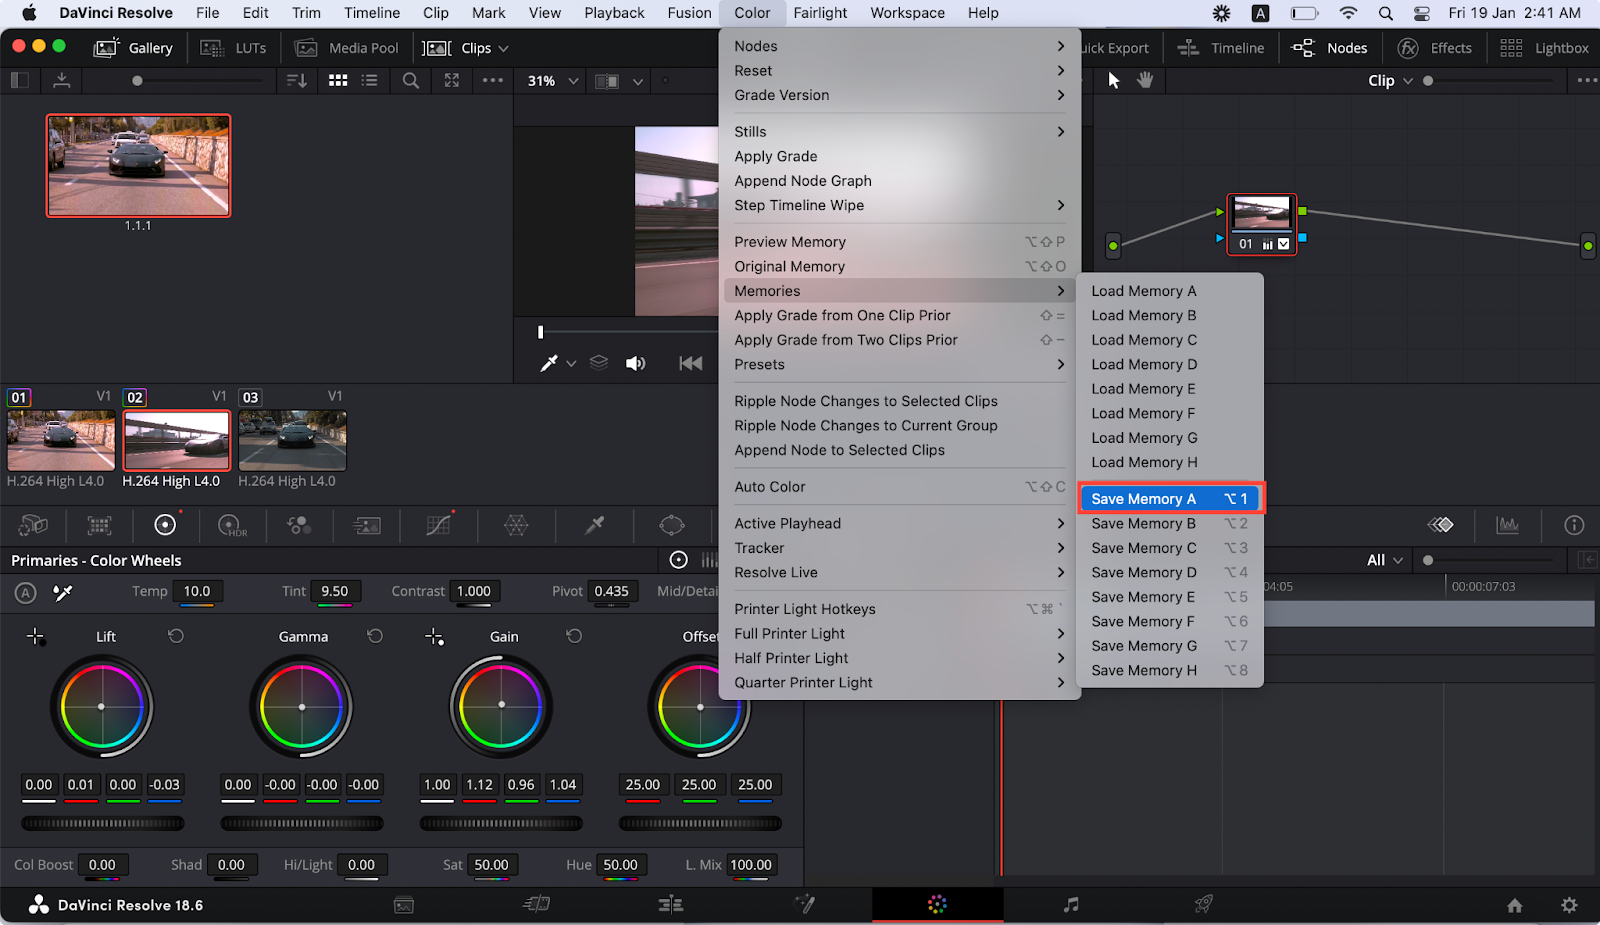Adjust the Lift master wheel slider
Viewport: 1600px width, 925px height.
[x=103, y=824]
